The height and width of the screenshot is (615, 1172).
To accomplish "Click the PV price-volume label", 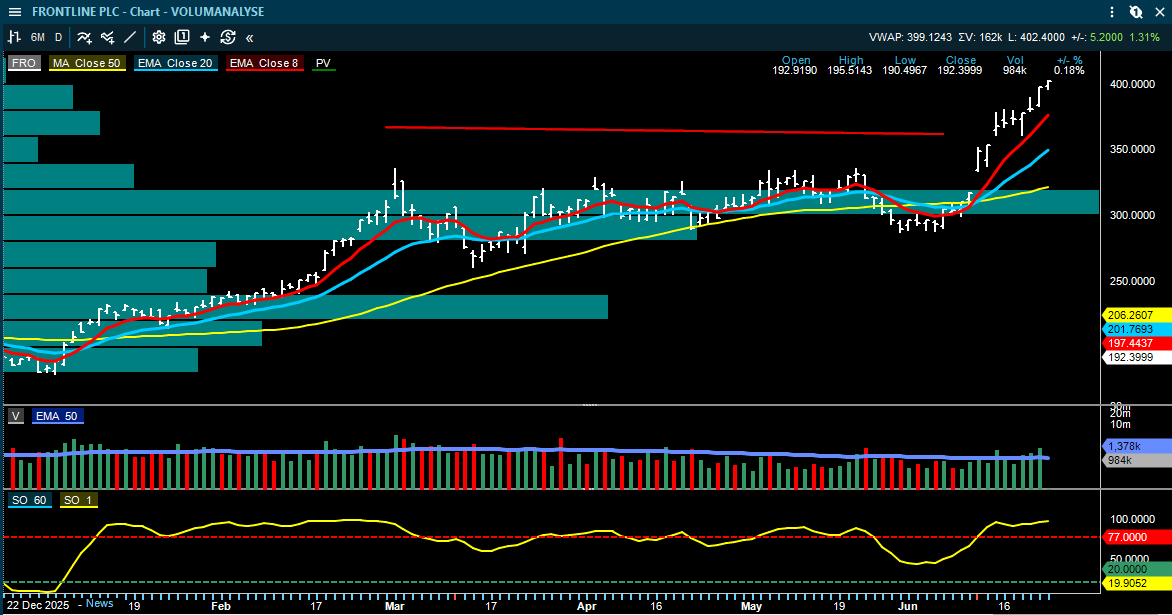I will click(323, 63).
